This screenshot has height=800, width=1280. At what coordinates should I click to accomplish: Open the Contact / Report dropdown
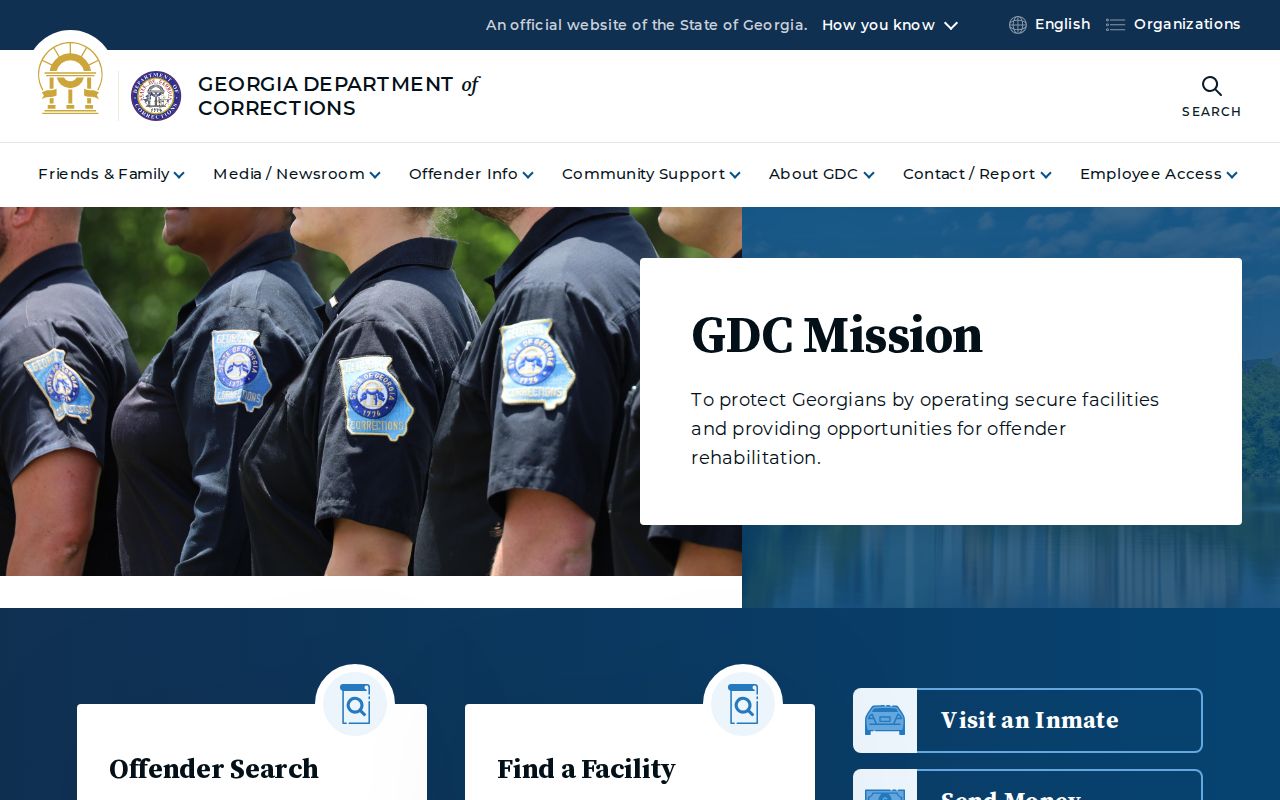click(x=977, y=174)
